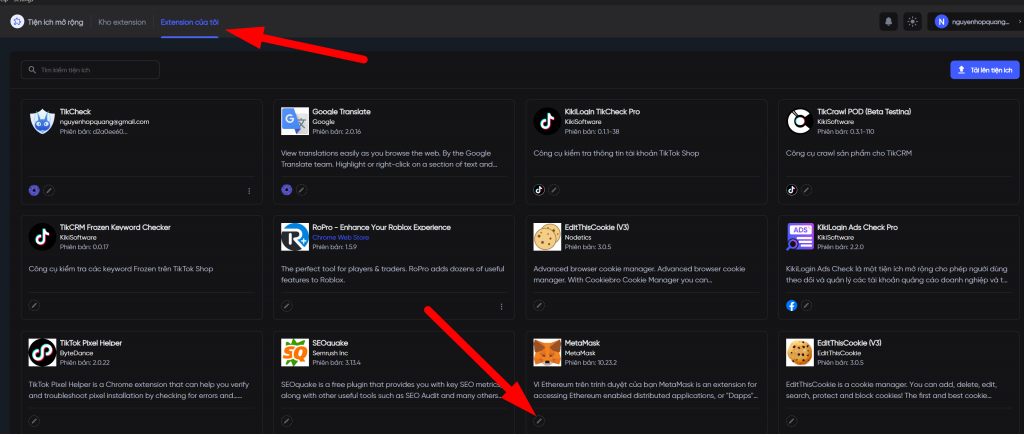
Task: Click the Nodetics author text
Action: coord(577,238)
